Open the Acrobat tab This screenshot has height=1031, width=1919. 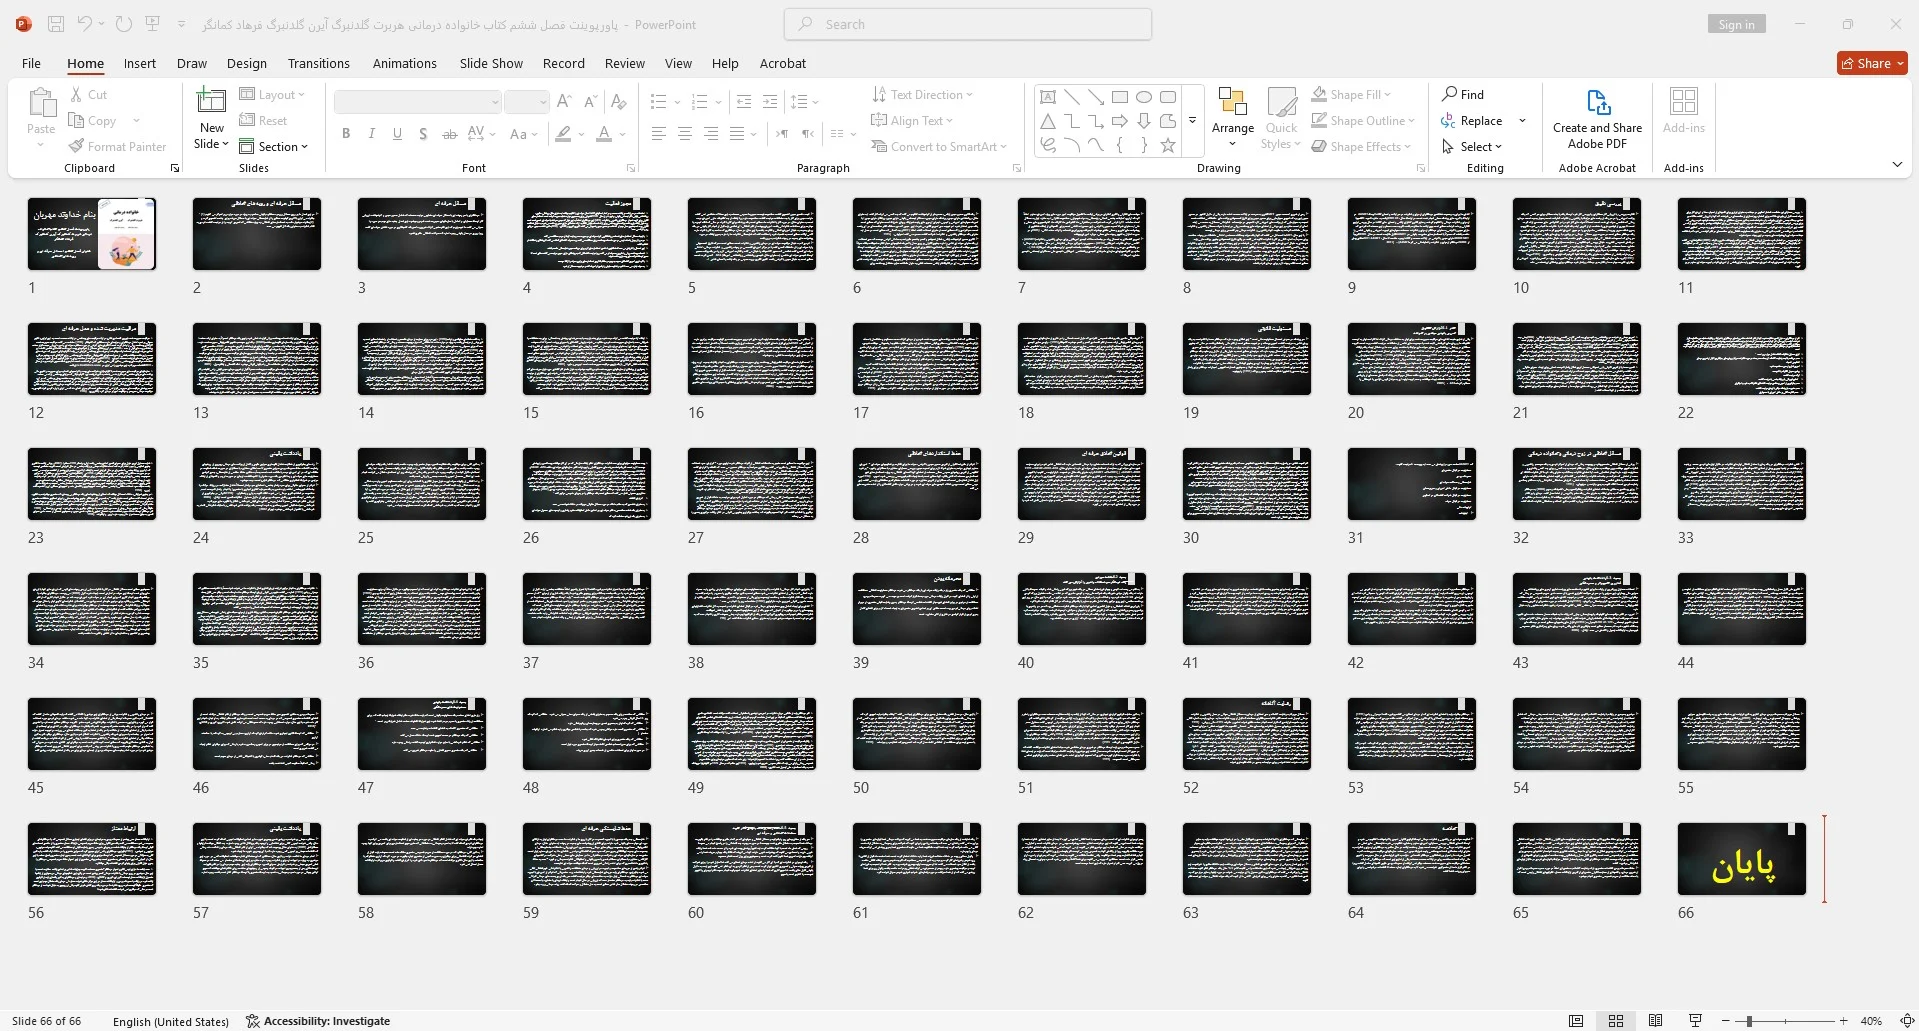[x=782, y=63]
